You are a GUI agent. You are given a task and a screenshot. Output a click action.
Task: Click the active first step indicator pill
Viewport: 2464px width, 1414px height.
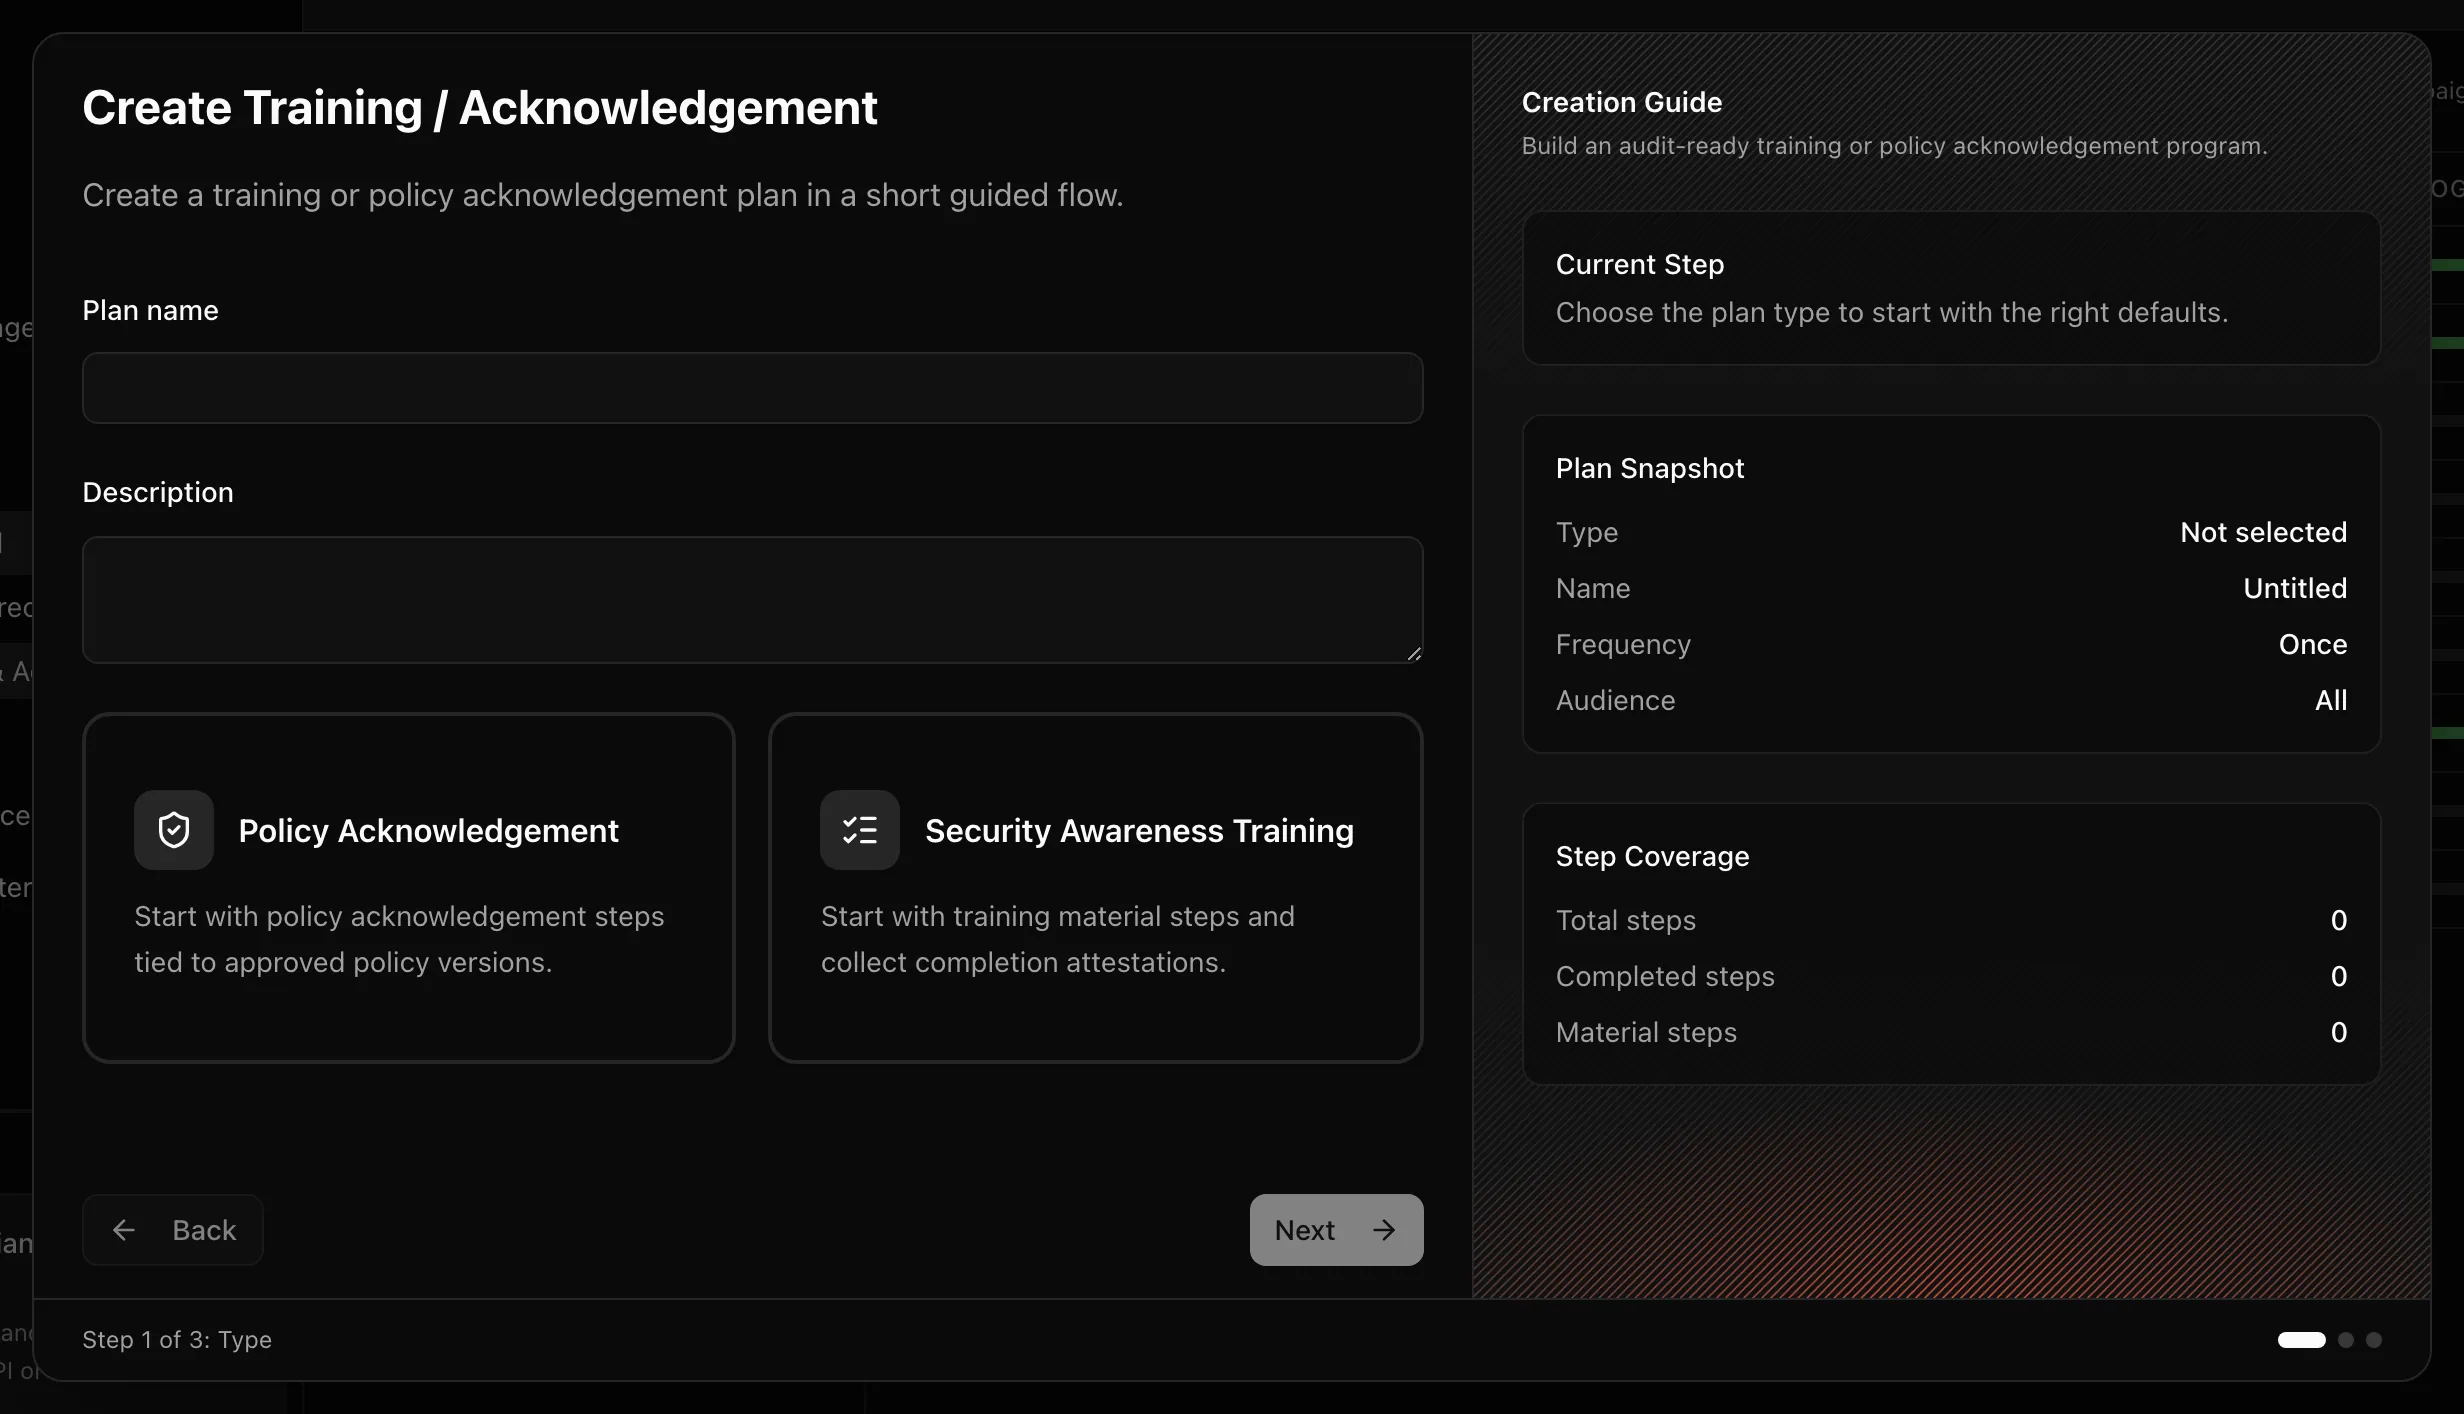point(2302,1340)
